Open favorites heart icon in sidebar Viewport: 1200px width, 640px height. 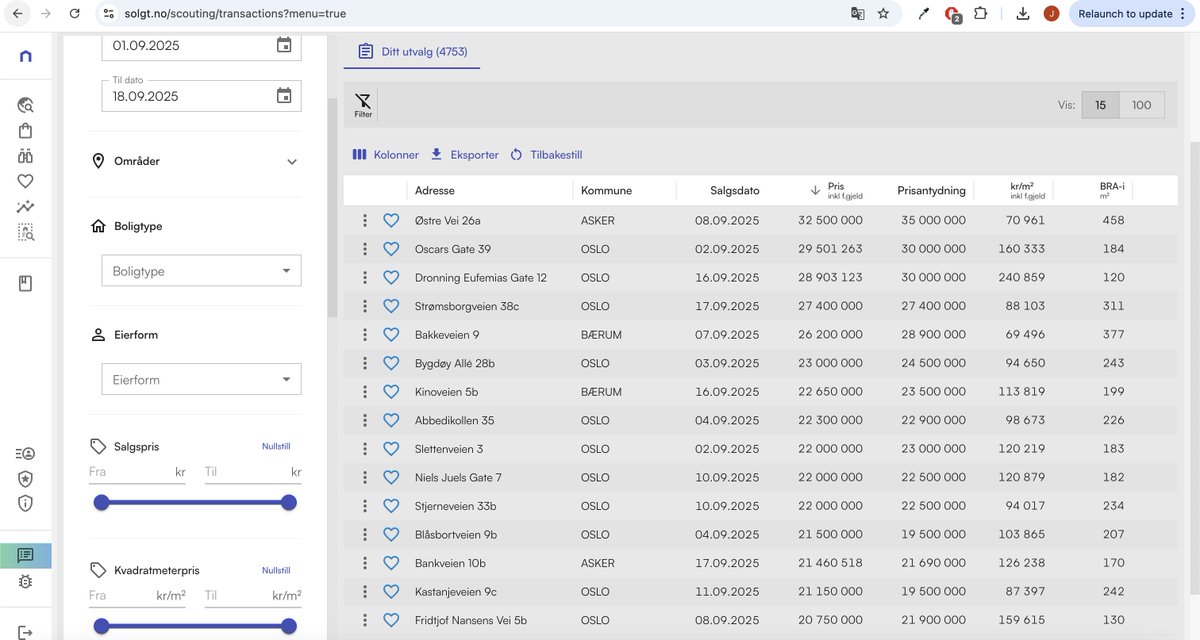(26, 181)
